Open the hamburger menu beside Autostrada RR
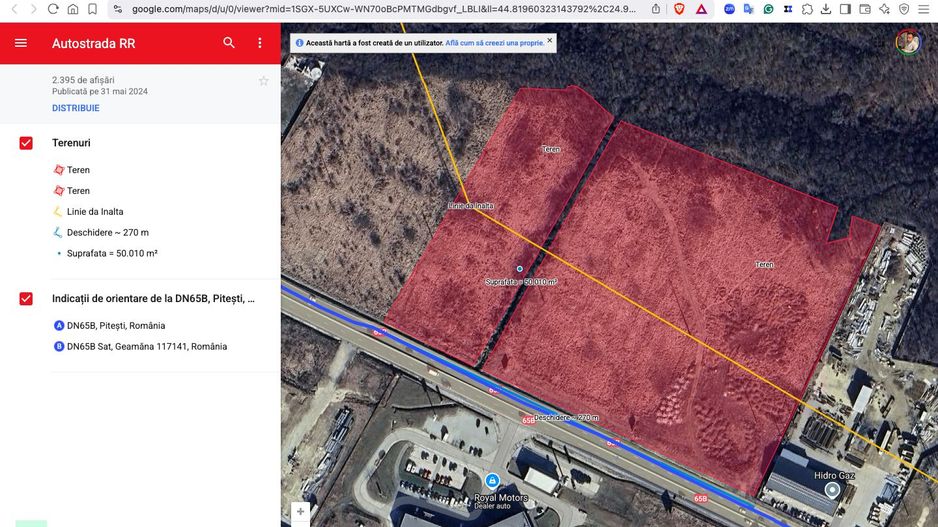938x527 pixels. click(21, 44)
